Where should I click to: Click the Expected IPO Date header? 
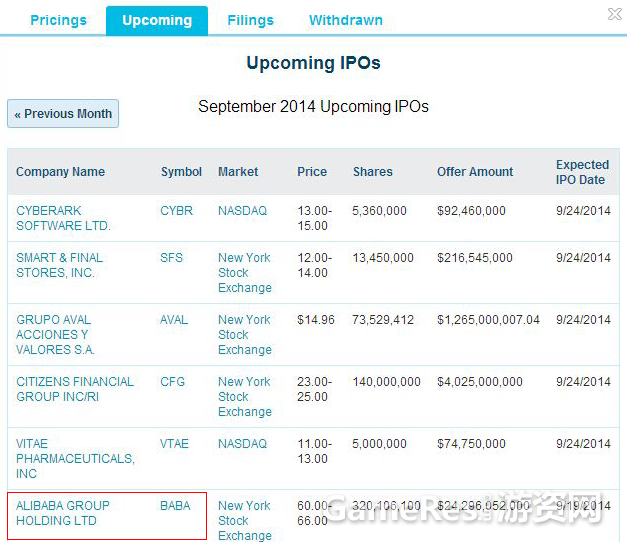[x=582, y=172]
